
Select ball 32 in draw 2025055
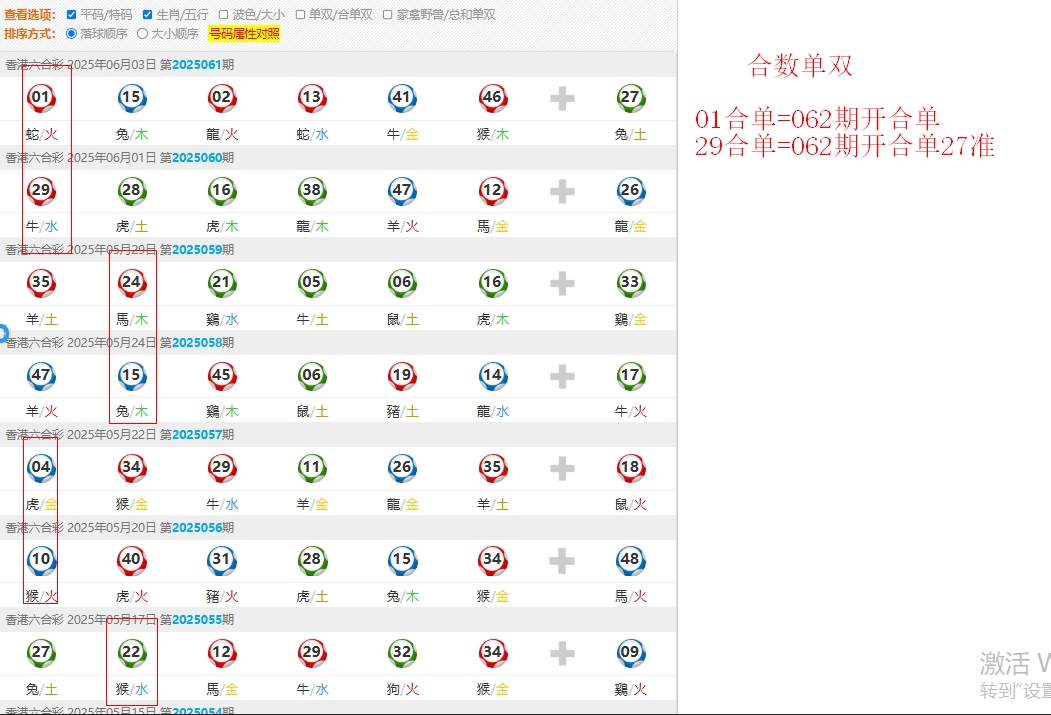(x=402, y=653)
